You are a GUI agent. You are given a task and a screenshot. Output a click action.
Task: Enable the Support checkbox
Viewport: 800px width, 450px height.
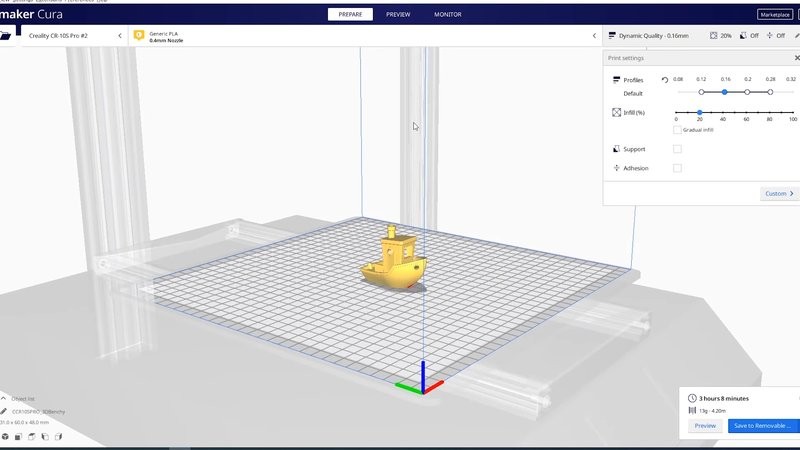pyautogui.click(x=677, y=149)
